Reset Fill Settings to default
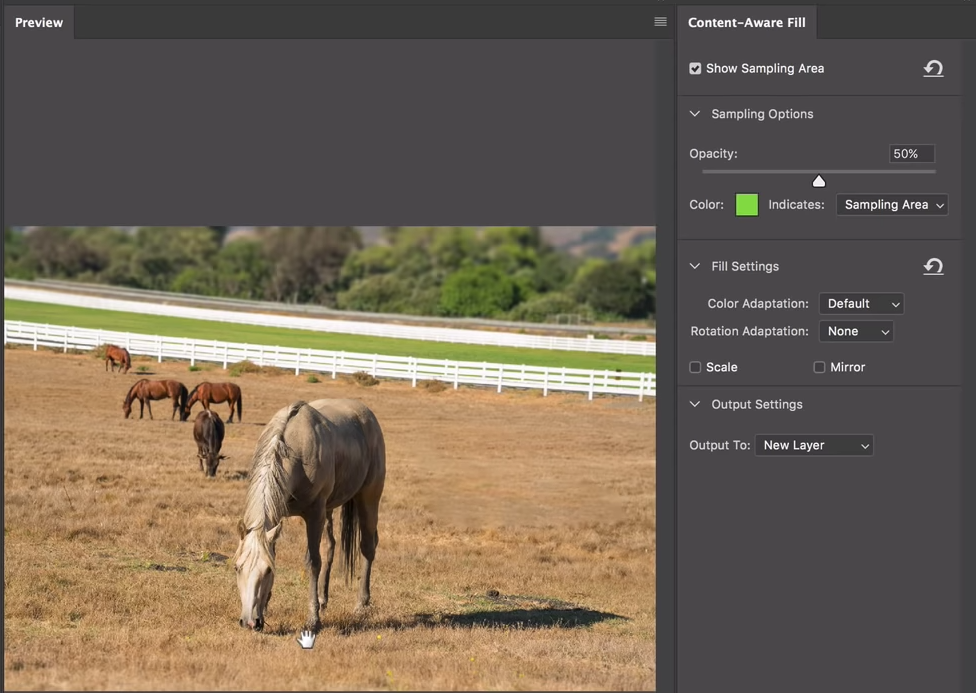The height and width of the screenshot is (693, 976). click(933, 266)
